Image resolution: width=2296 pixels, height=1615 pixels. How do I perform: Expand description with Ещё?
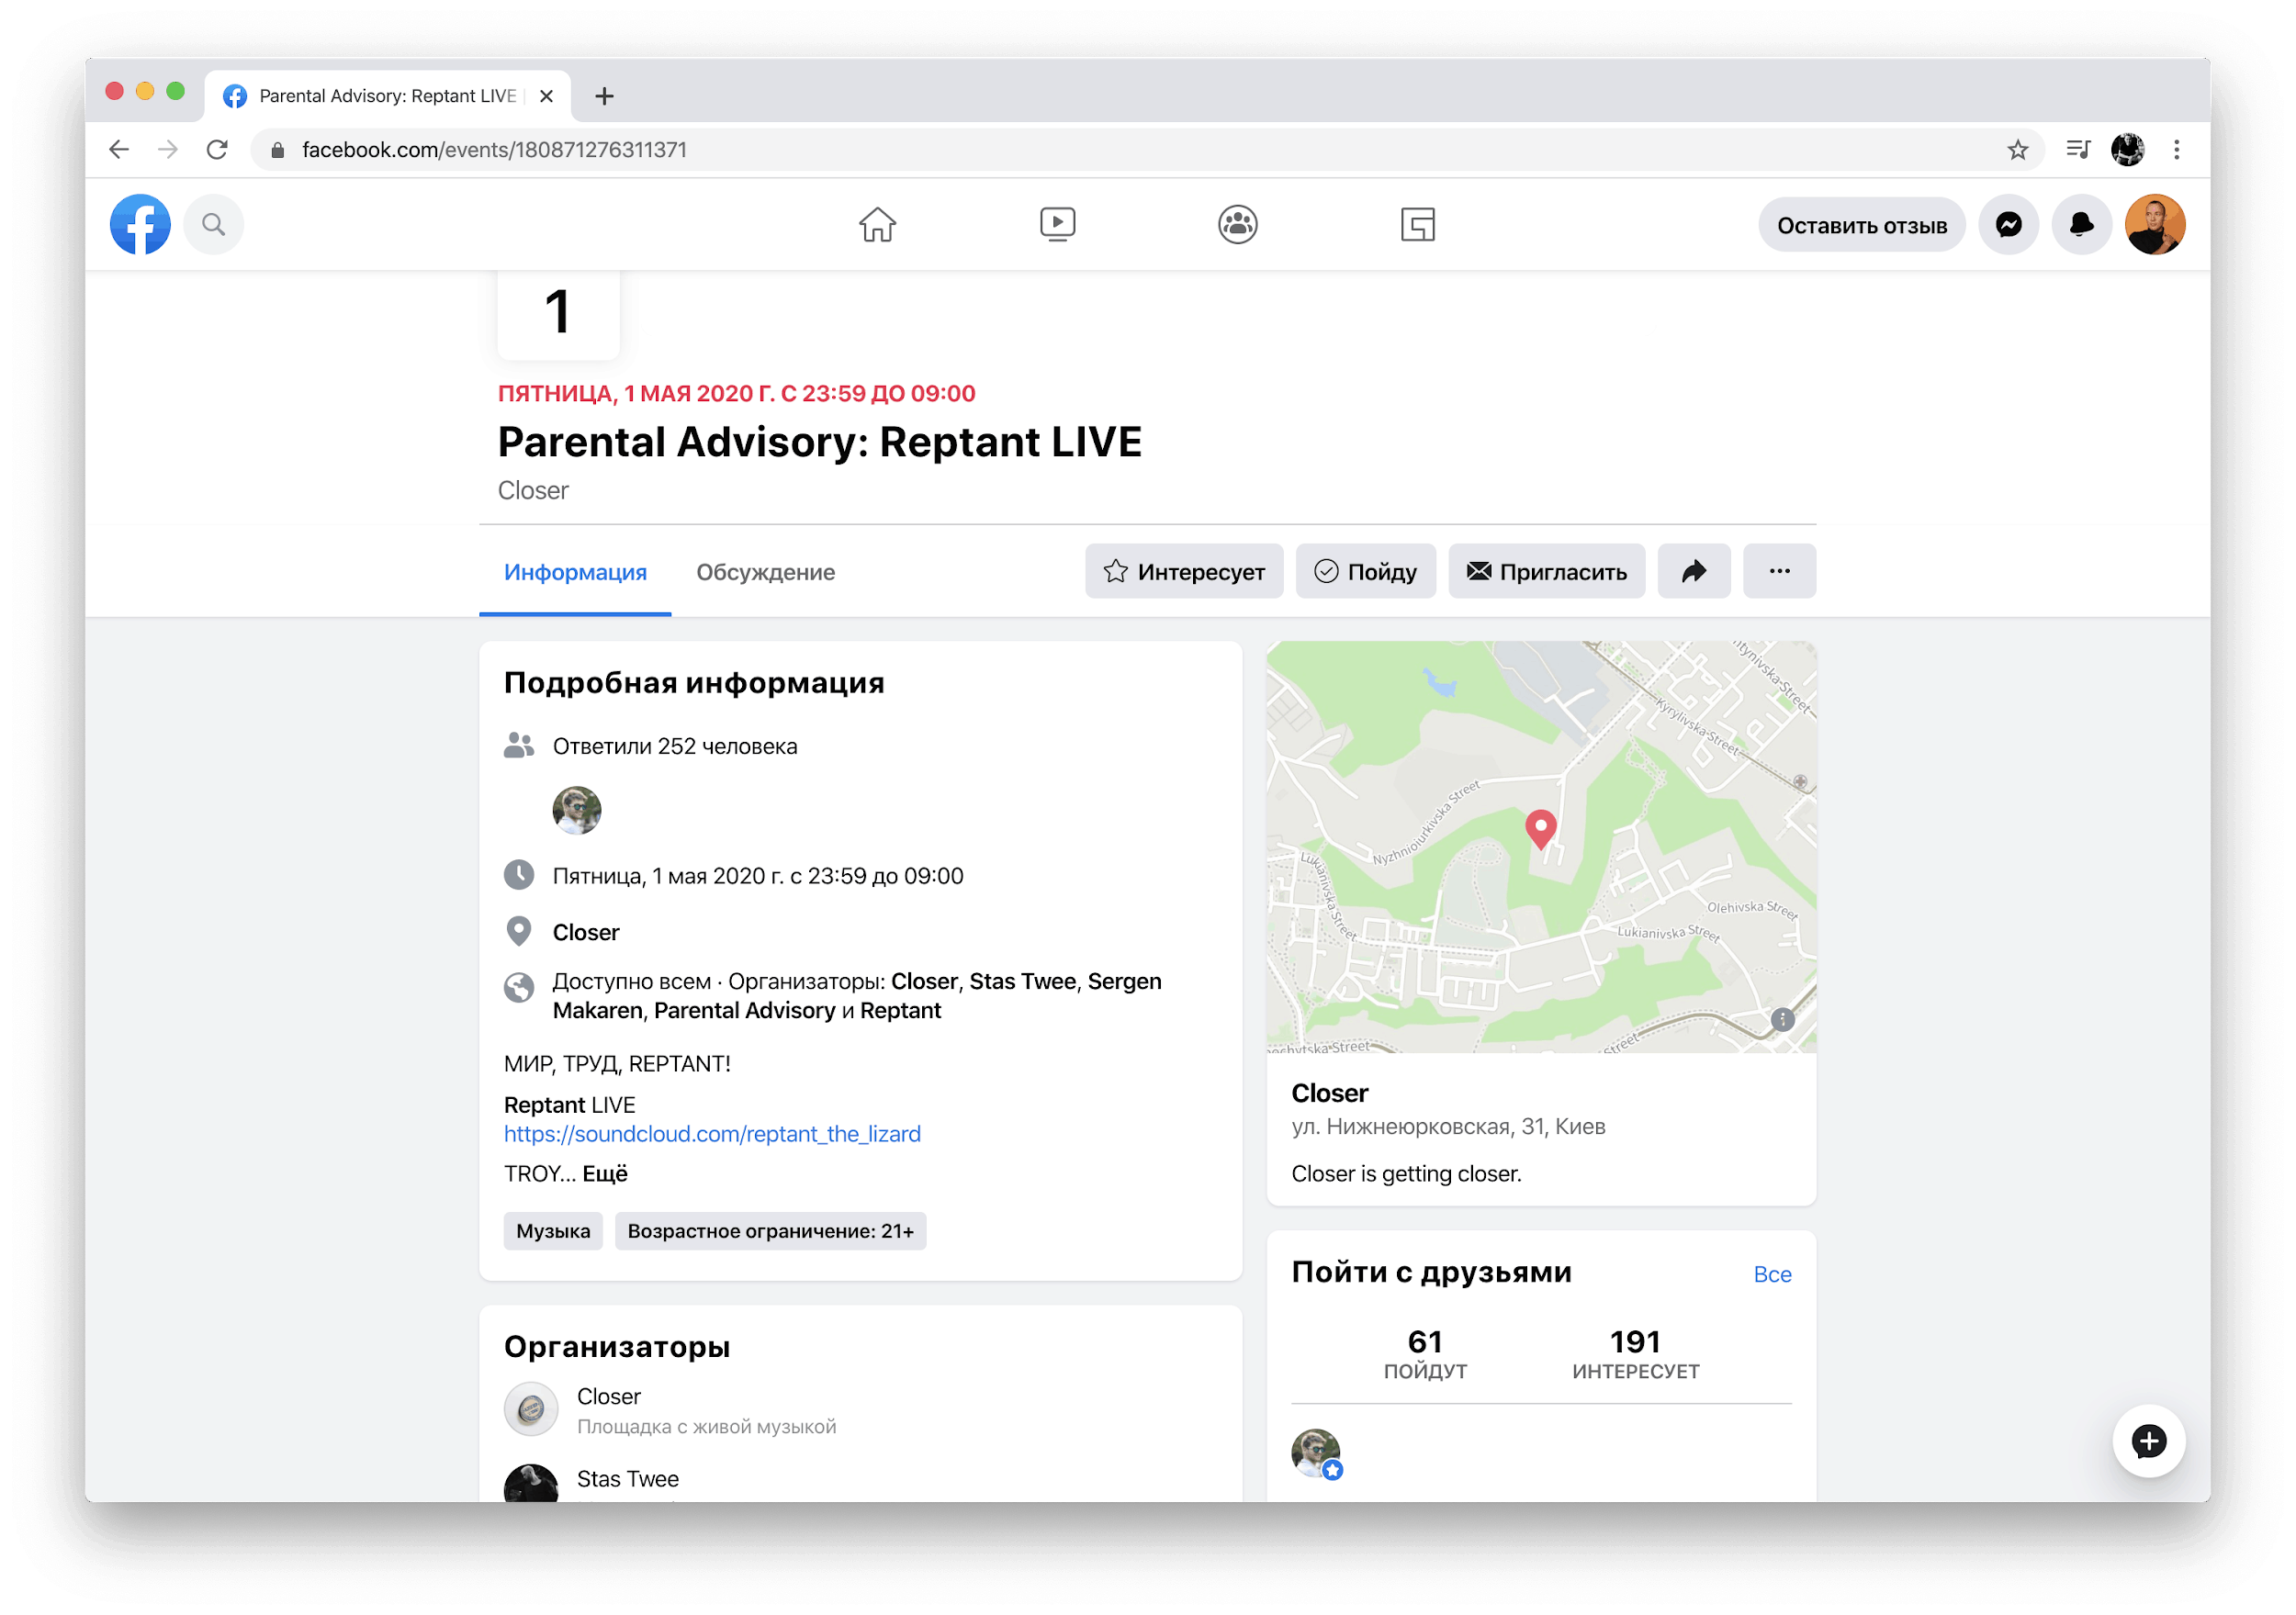click(x=605, y=1174)
